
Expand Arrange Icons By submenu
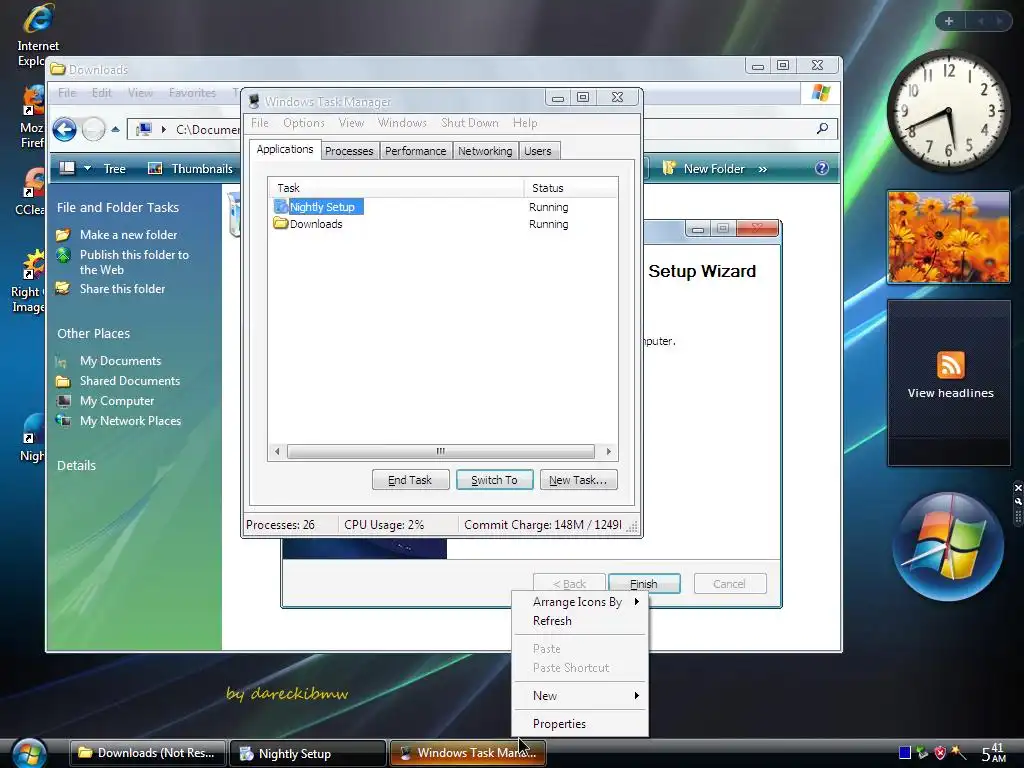click(x=581, y=602)
